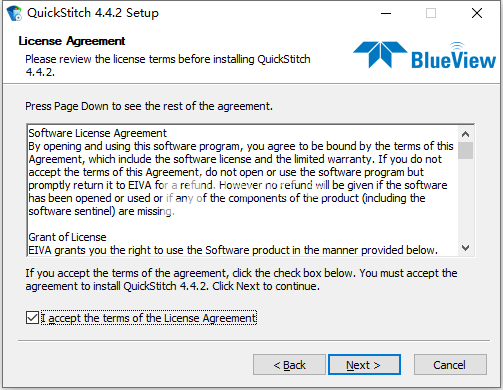This screenshot has width=503, height=390.
Task: Click the 'License Agreement' page heading
Action: (72, 41)
